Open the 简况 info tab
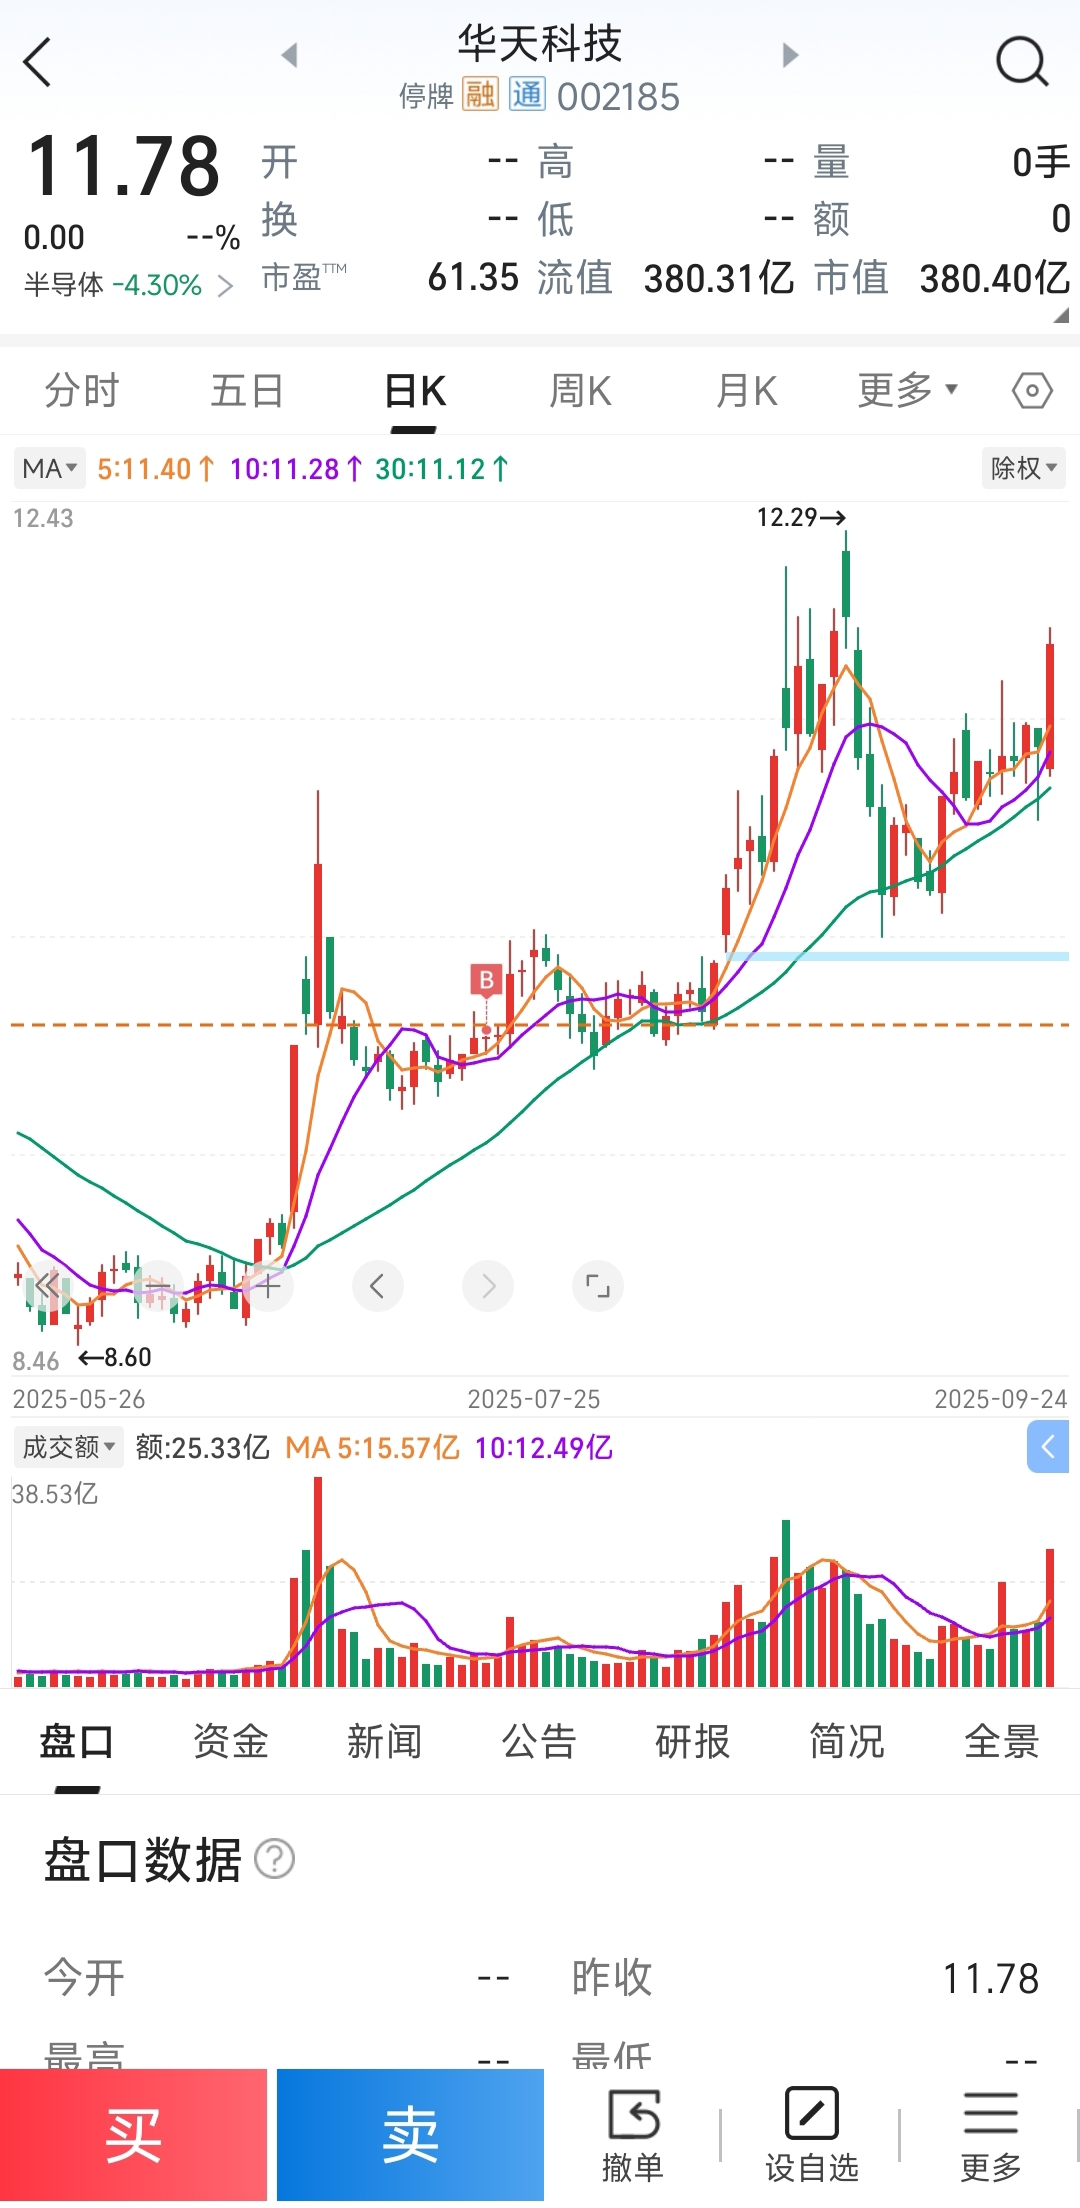1080x2208 pixels. click(847, 1742)
